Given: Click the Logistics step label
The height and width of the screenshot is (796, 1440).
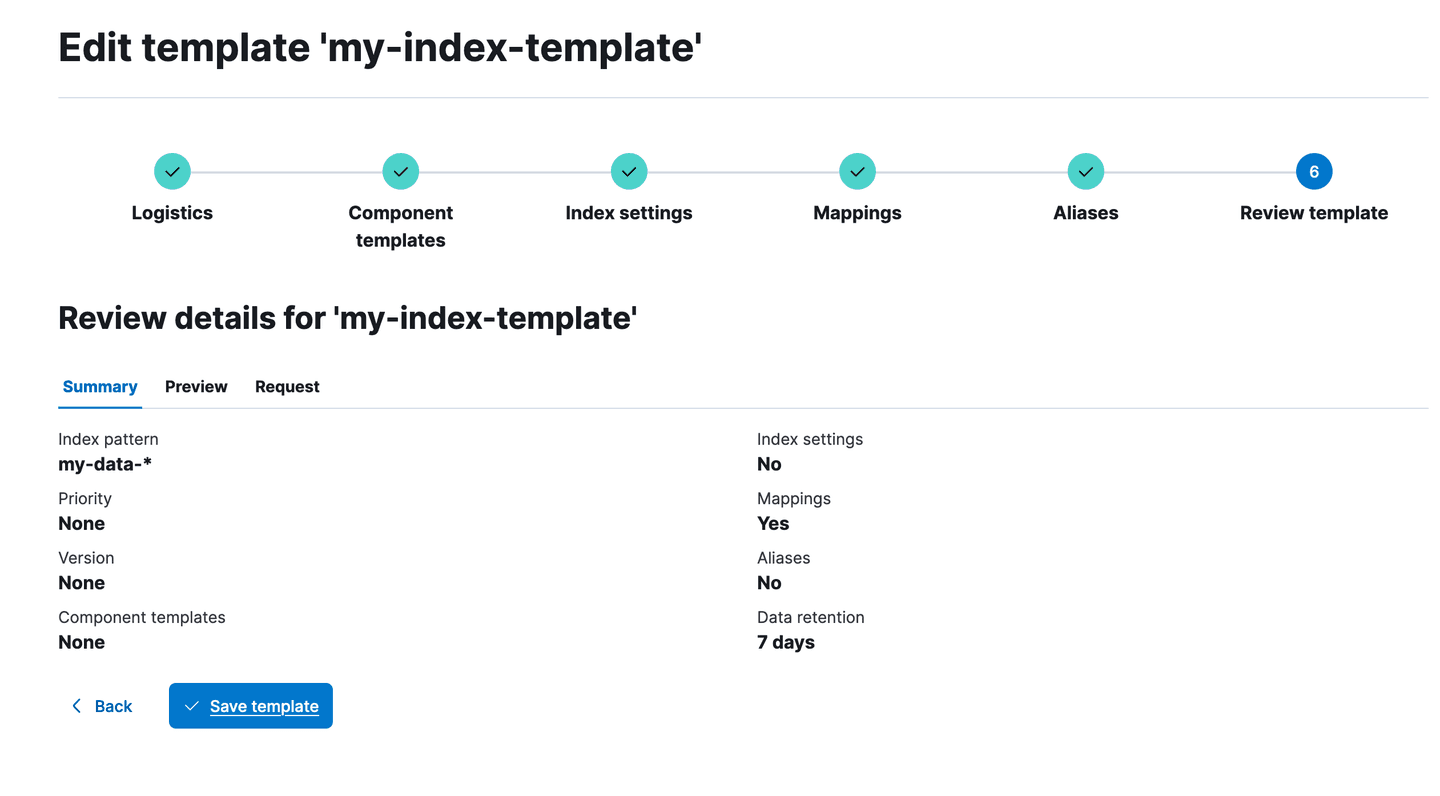Looking at the screenshot, I should tap(172, 213).
